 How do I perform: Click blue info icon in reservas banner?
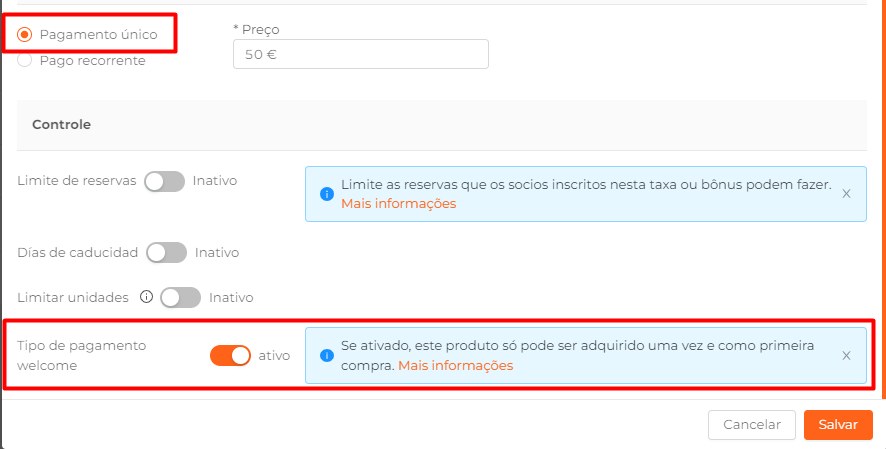327,194
